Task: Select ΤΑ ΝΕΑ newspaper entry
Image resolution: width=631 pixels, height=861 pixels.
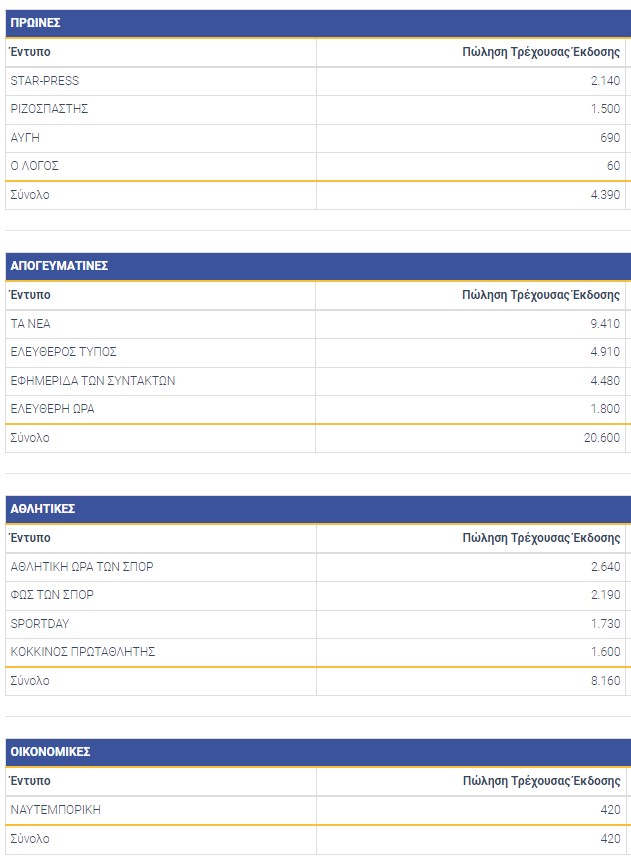Action: [30, 324]
